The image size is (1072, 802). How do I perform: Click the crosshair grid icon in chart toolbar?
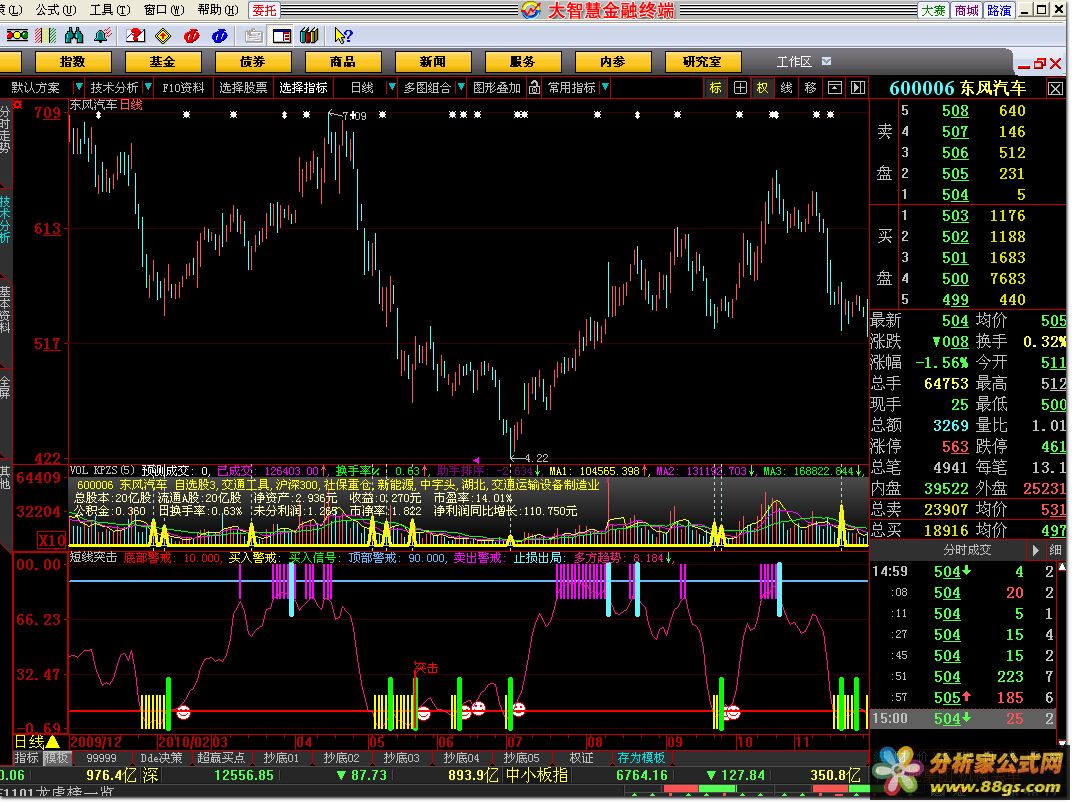pos(740,88)
